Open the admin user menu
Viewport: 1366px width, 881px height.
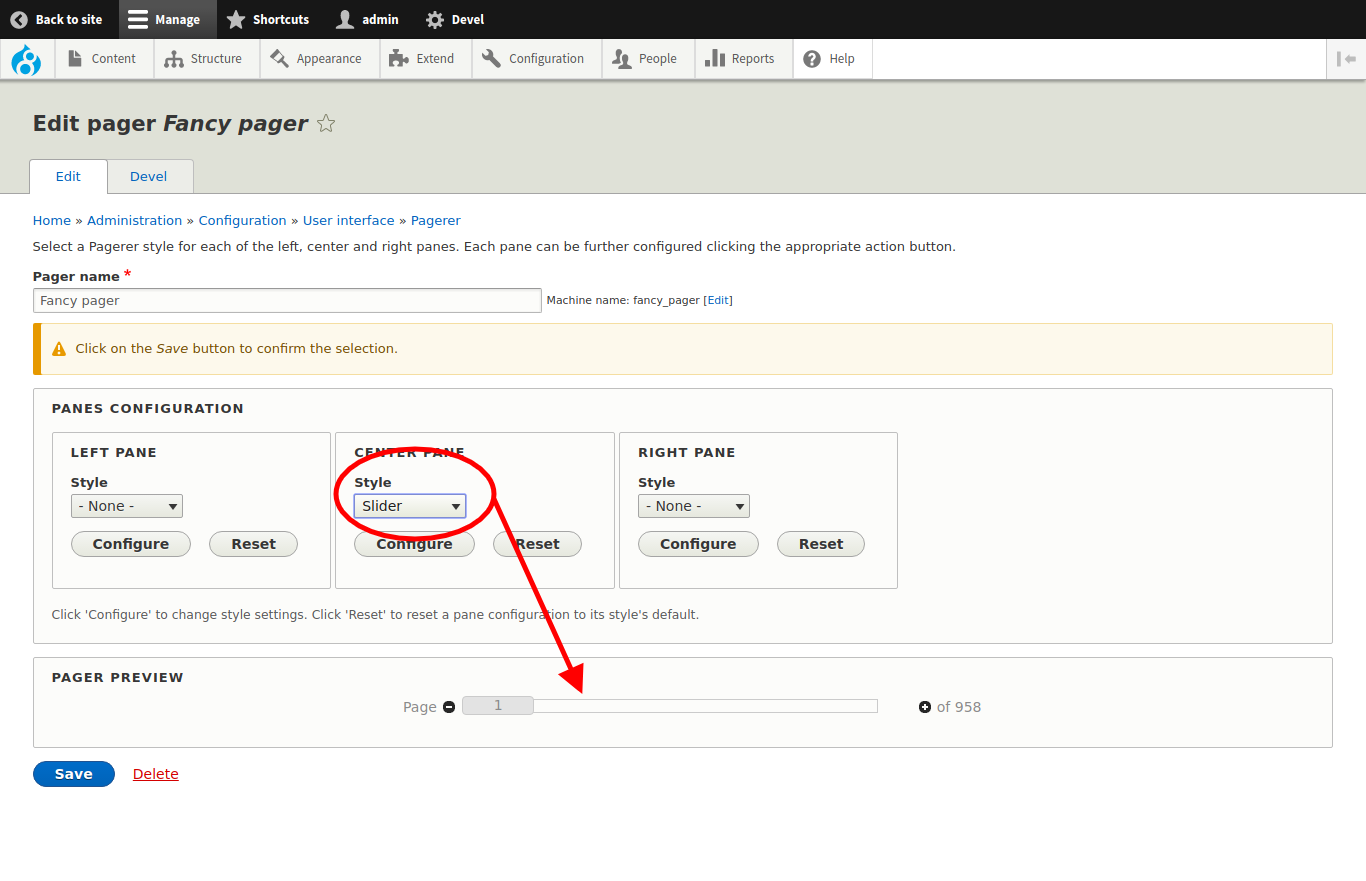pyautogui.click(x=367, y=19)
